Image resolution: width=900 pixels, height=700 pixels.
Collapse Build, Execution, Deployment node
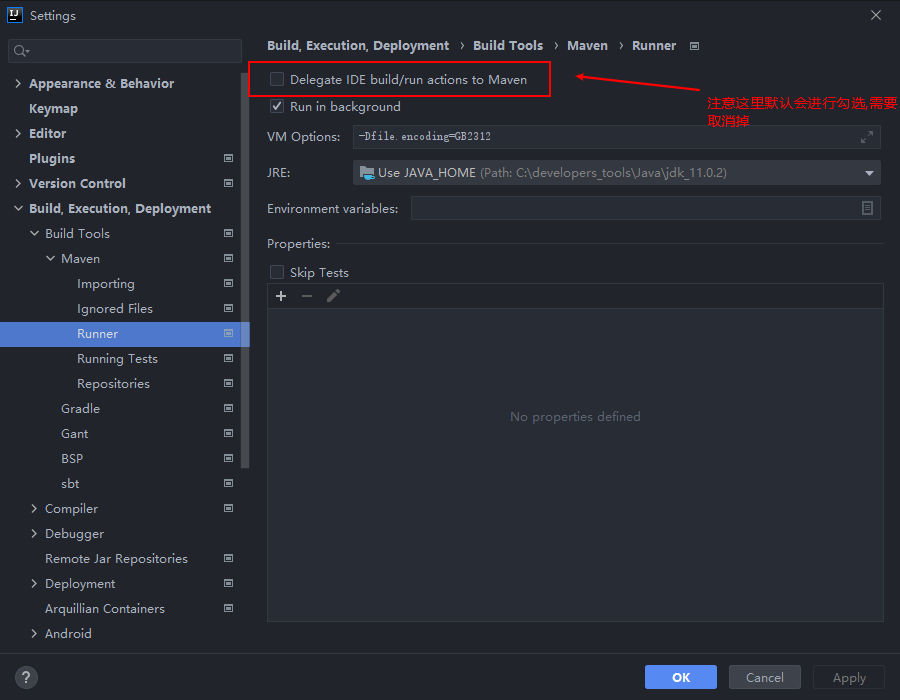tap(18, 208)
